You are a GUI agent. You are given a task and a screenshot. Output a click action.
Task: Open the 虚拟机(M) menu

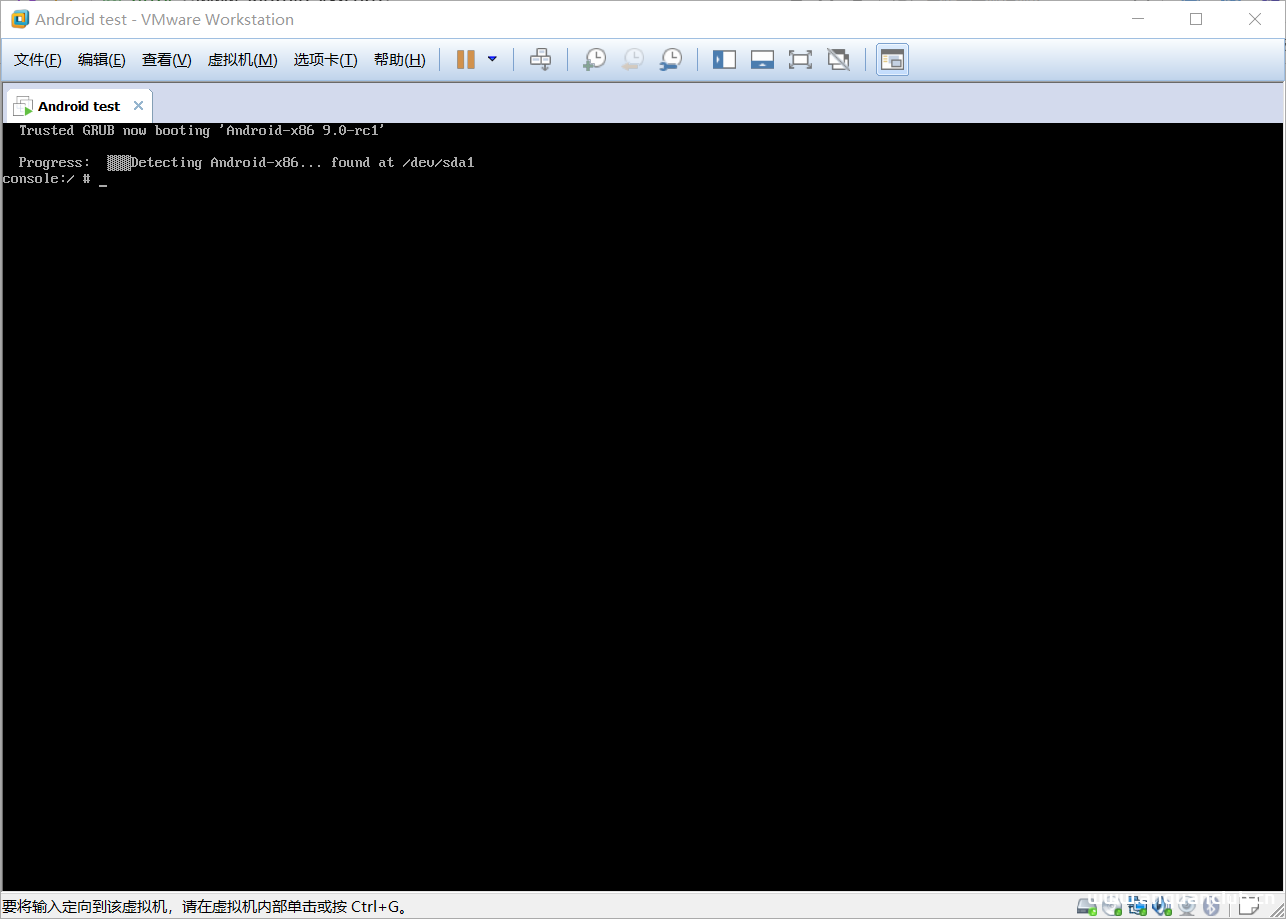coord(242,59)
